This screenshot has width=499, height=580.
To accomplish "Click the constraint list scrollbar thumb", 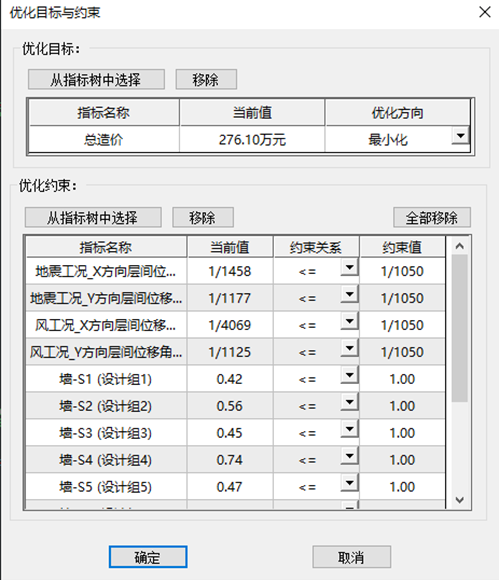I will coord(459,328).
